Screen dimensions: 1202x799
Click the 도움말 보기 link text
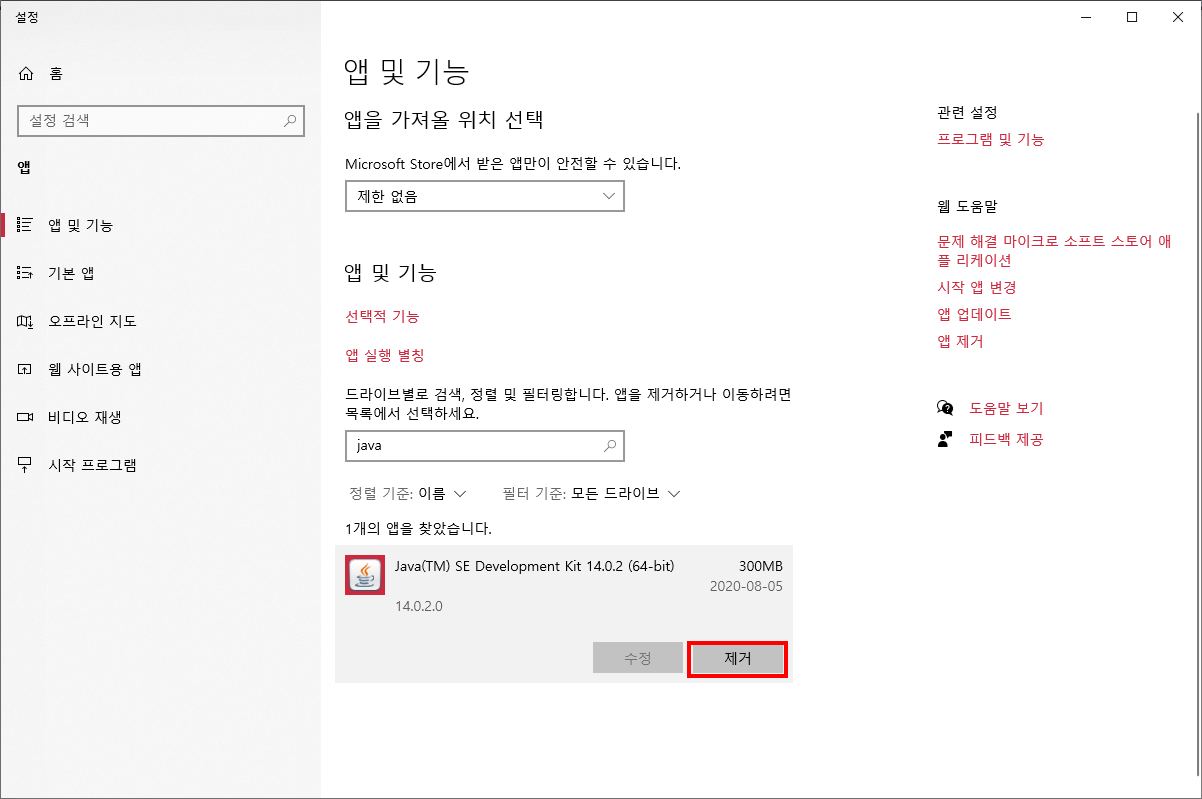[1006, 408]
